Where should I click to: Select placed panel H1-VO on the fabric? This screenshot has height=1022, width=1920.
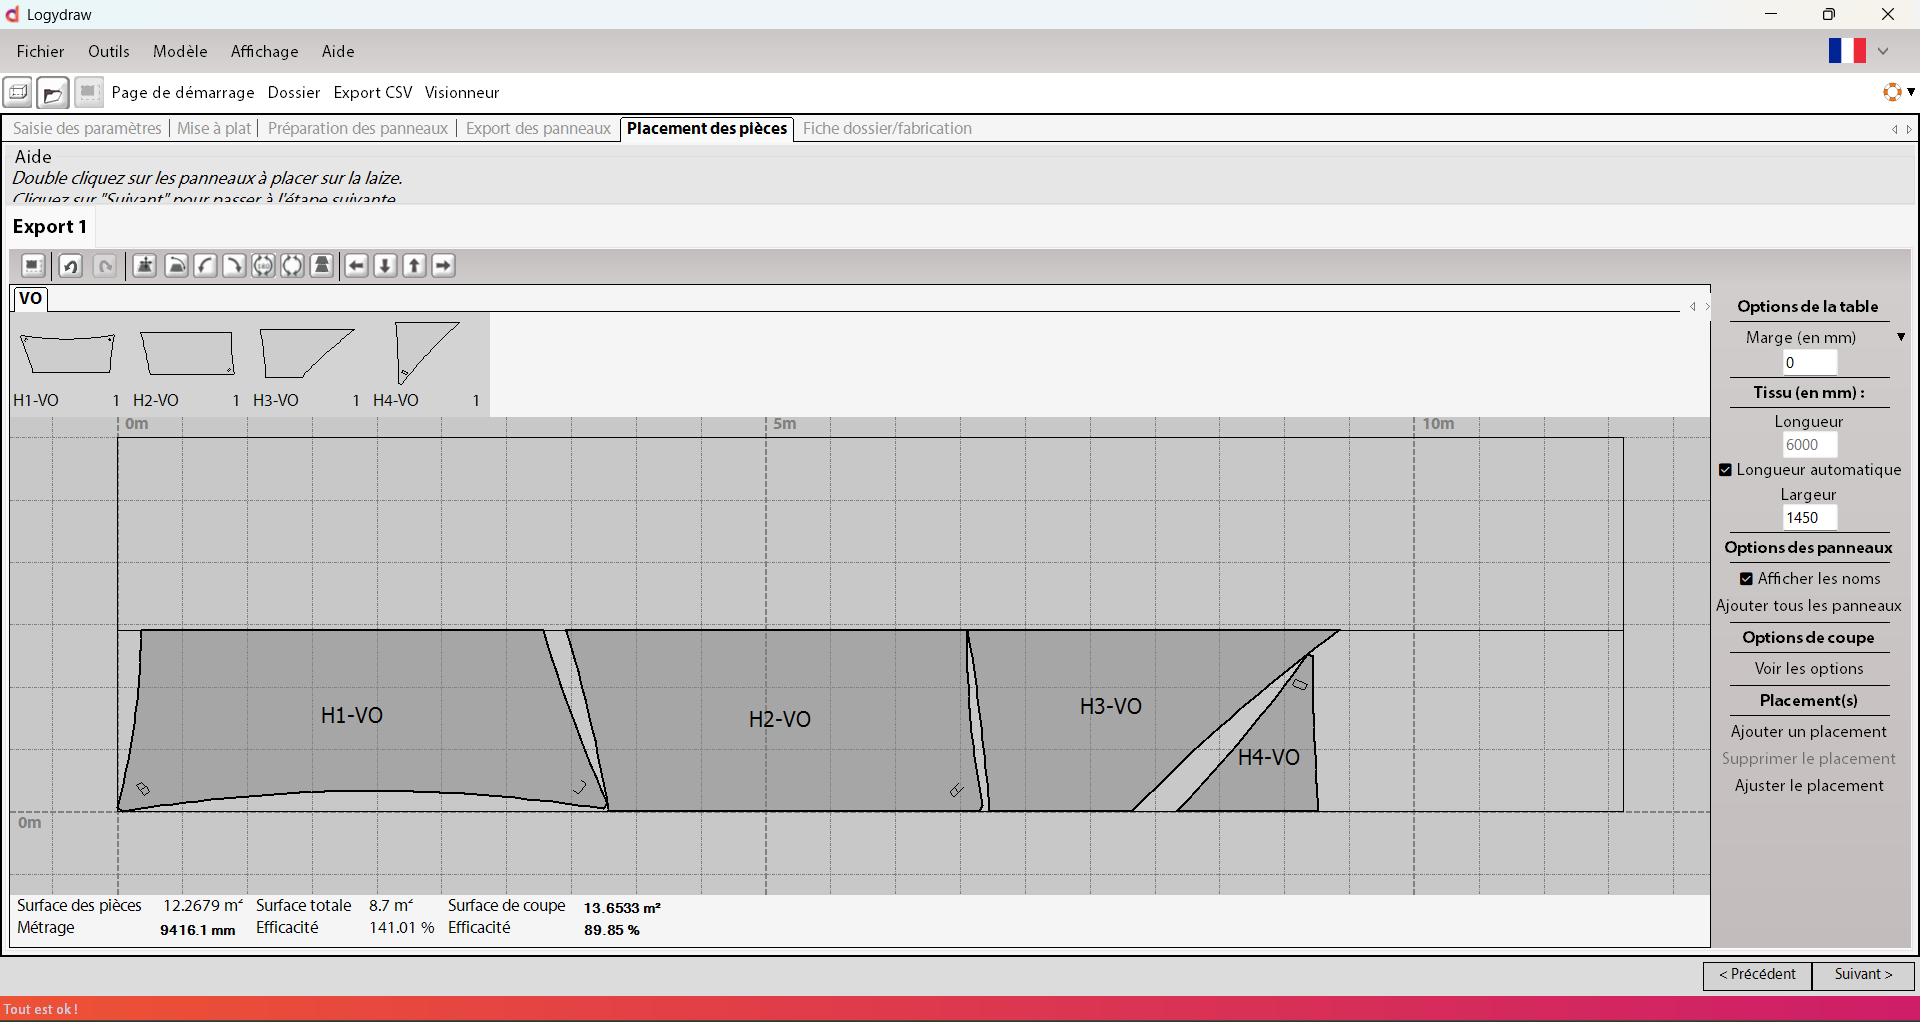pos(352,715)
